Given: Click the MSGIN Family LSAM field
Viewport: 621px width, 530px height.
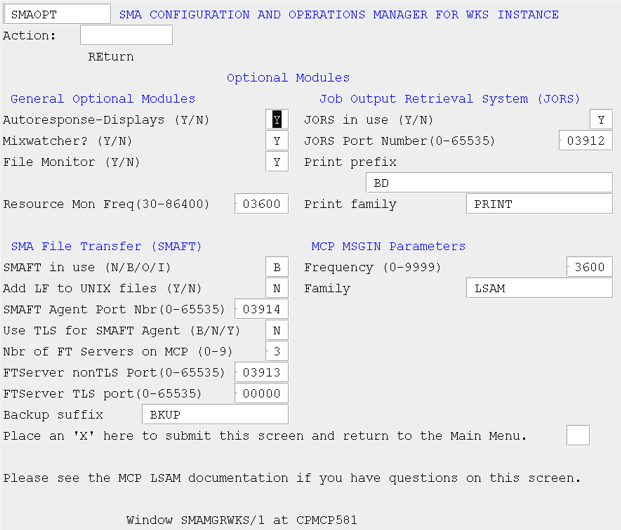Looking at the screenshot, I should click(x=539, y=288).
